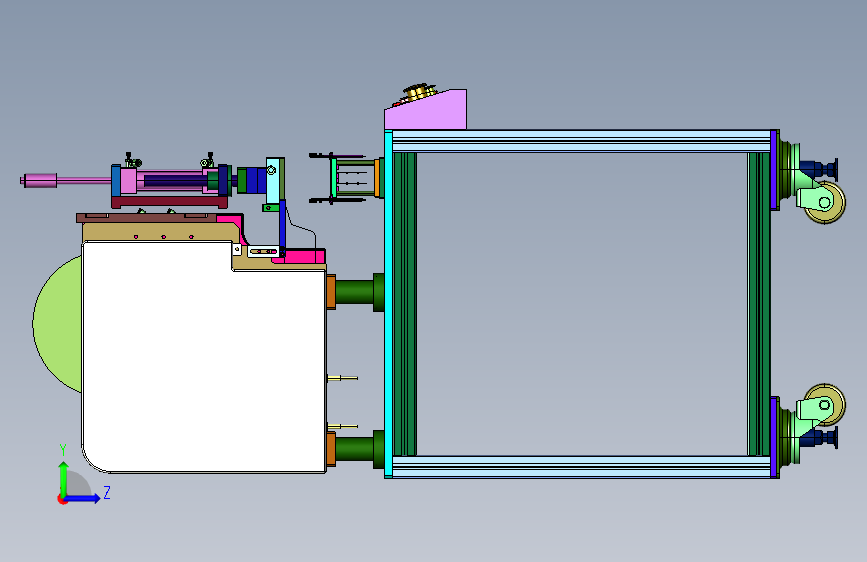Click the upper orange flange block
867x562 pixels.
pyautogui.click(x=331, y=292)
